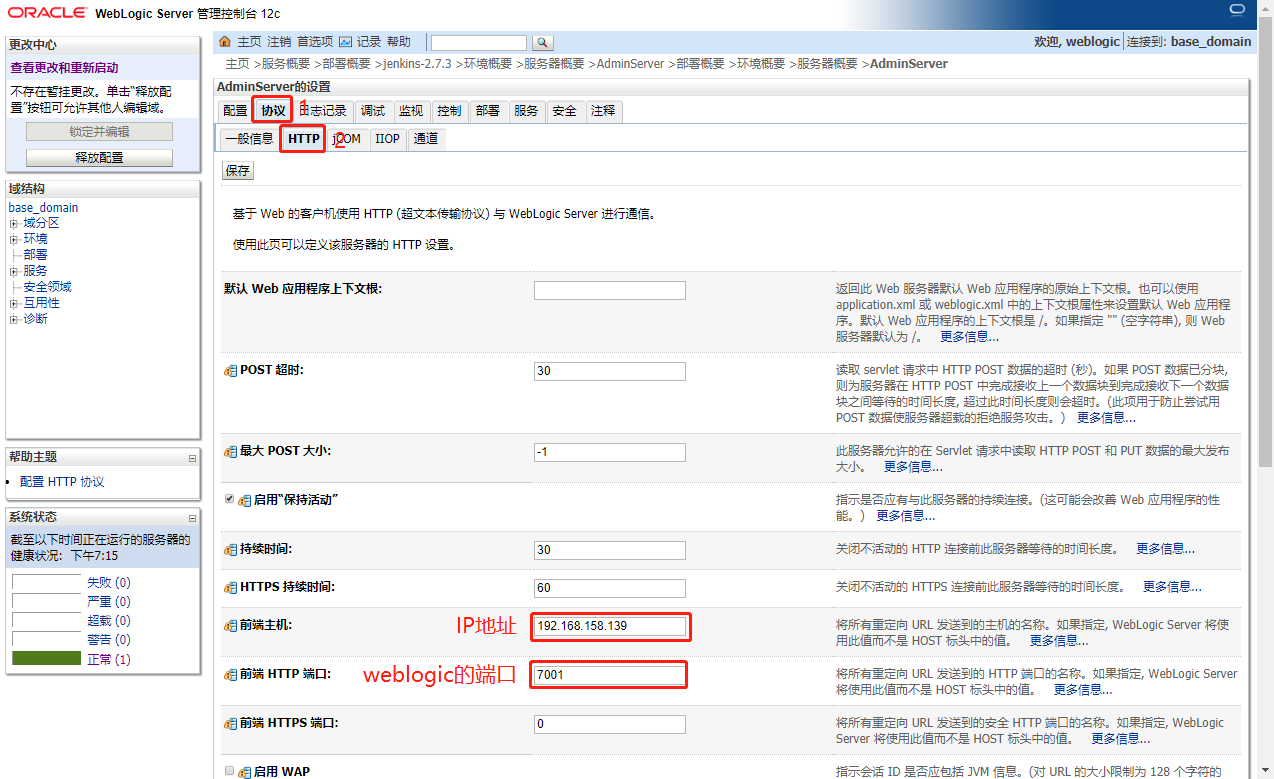Open the 监视 tab
Viewport: 1274px width, 779px height.
411,111
